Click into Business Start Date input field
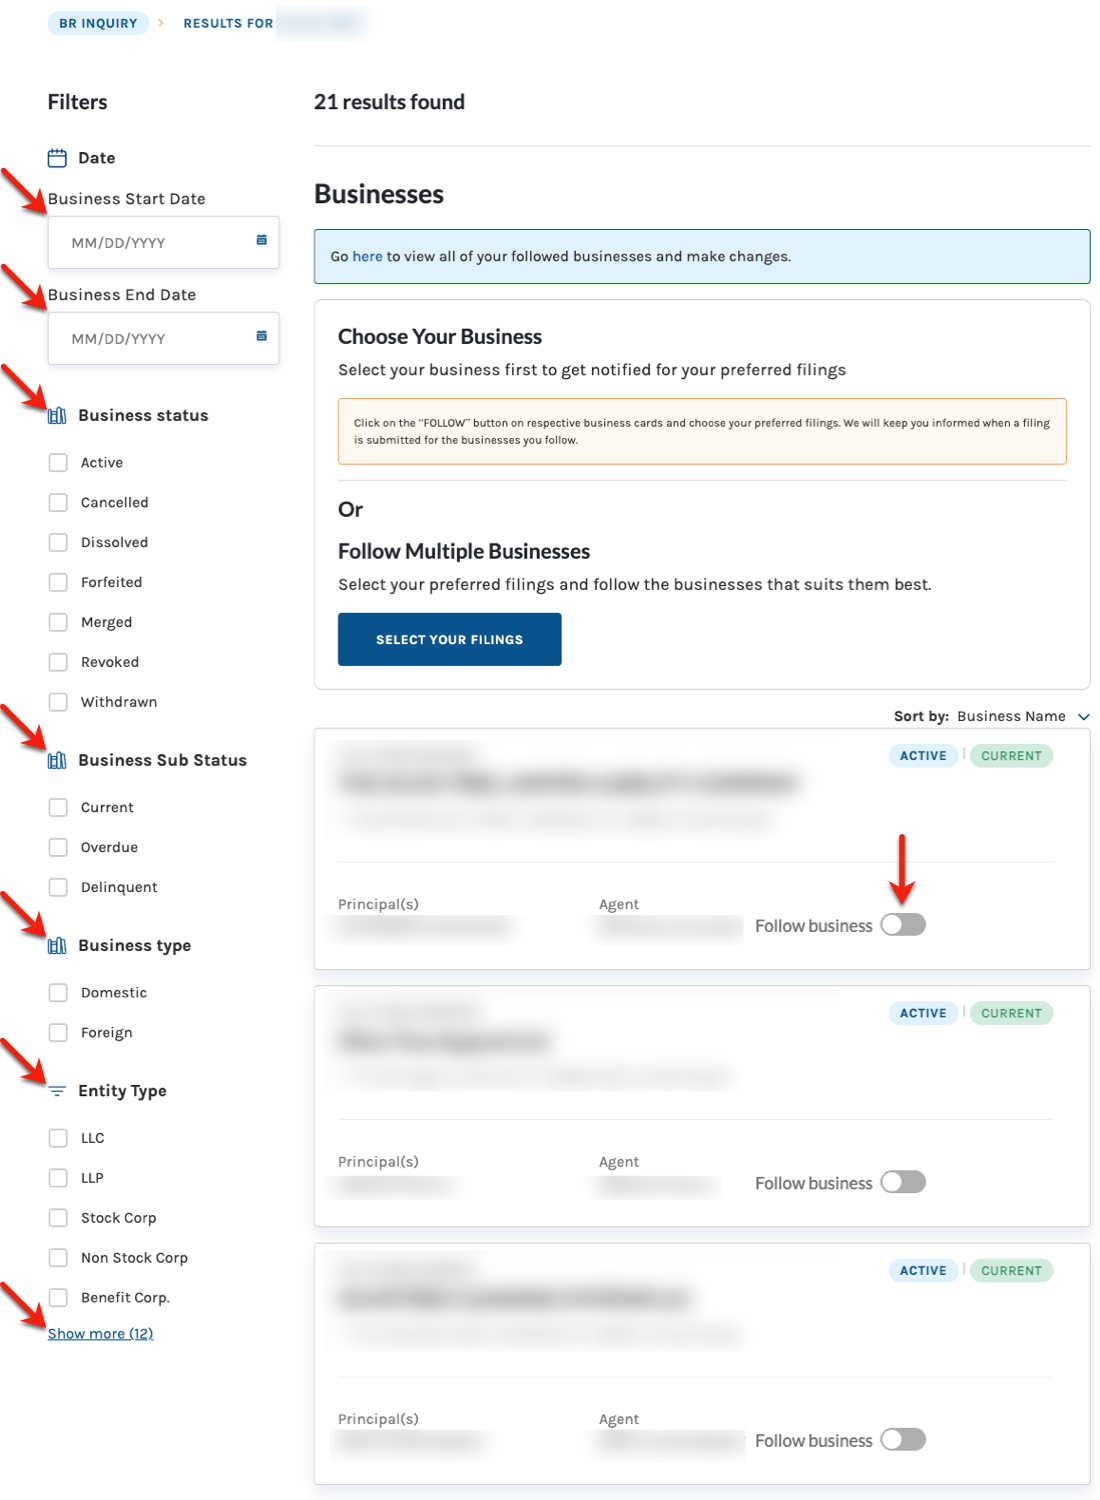Screen dimensions: 1100x1500 click(164, 242)
